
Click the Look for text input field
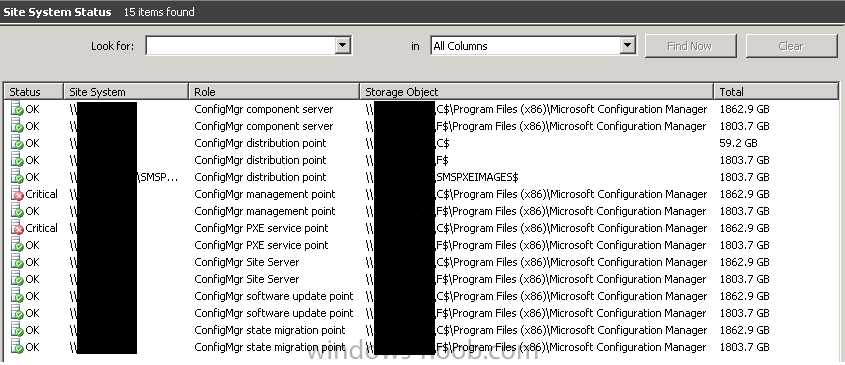tap(240, 46)
